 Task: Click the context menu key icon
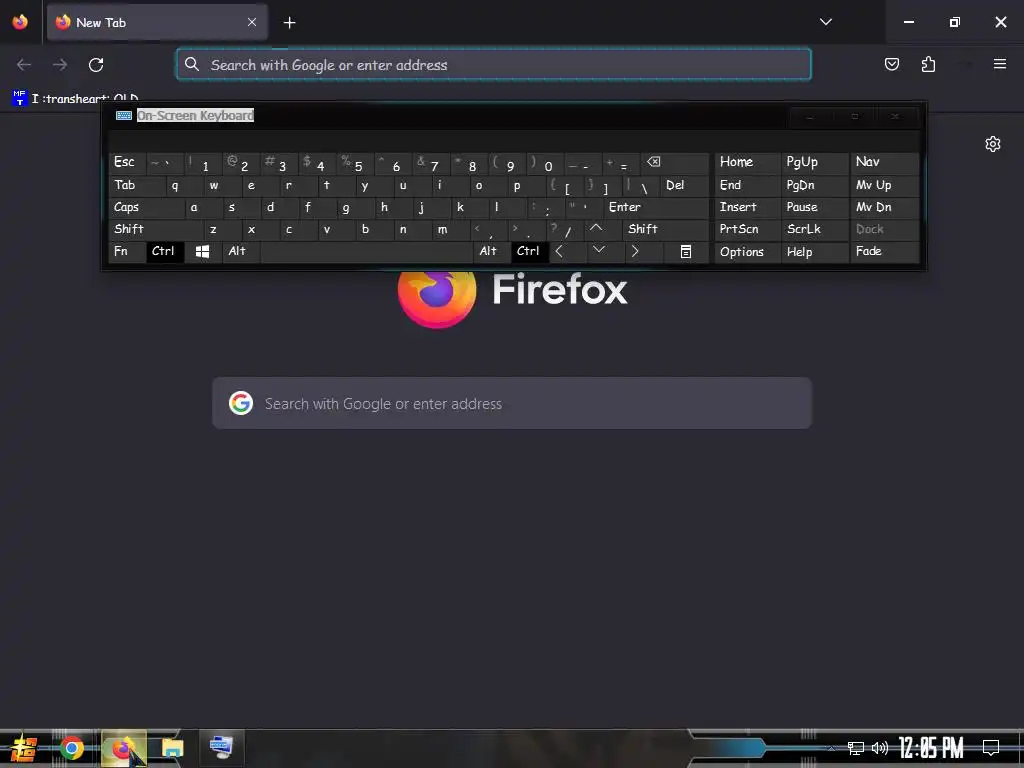tap(686, 251)
